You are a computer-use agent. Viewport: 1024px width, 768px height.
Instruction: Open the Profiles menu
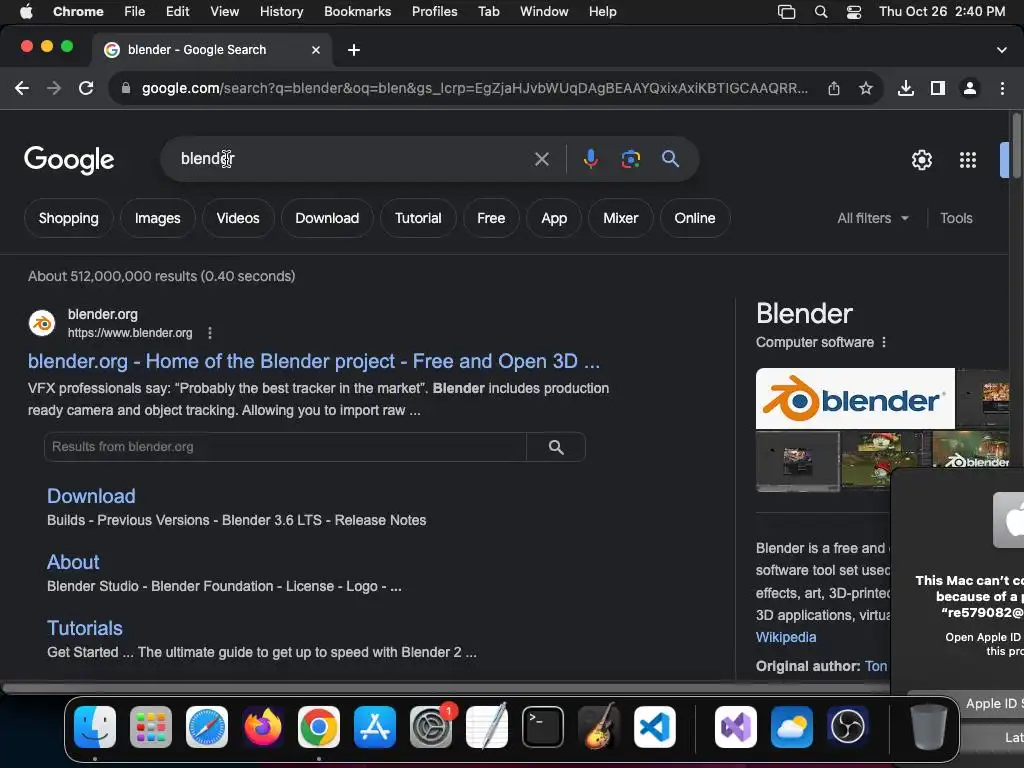[434, 12]
